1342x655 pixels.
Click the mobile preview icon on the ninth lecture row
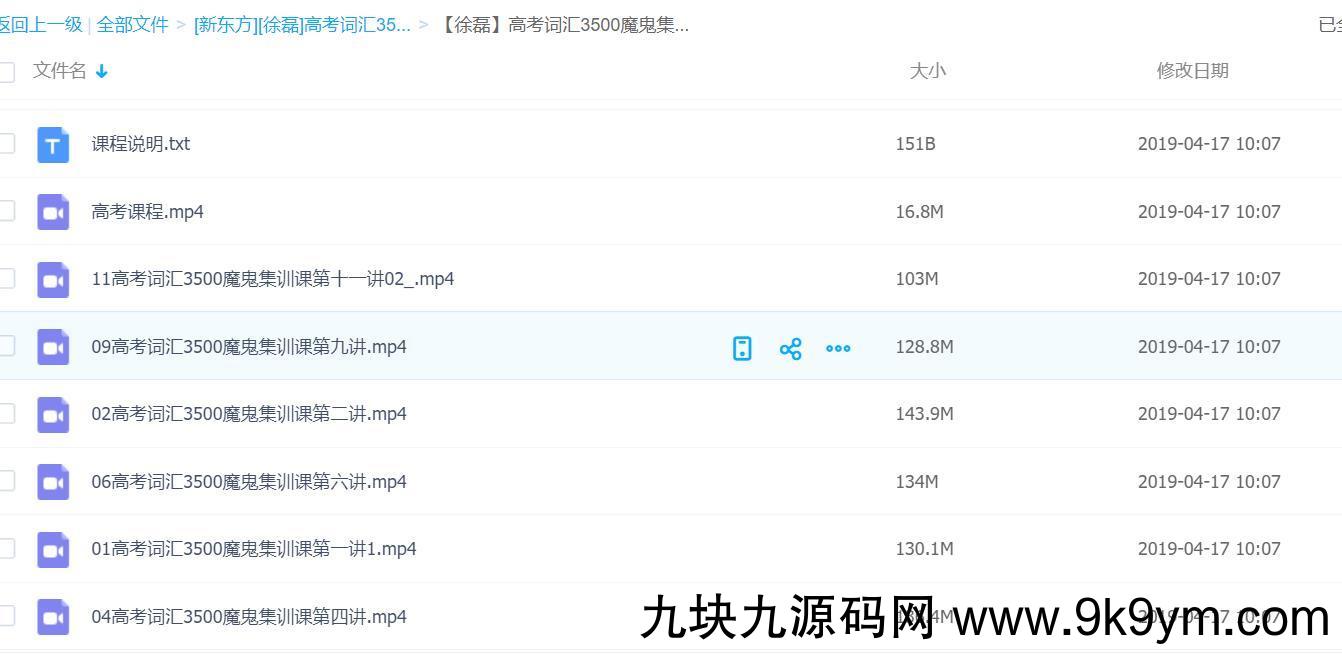[741, 348]
